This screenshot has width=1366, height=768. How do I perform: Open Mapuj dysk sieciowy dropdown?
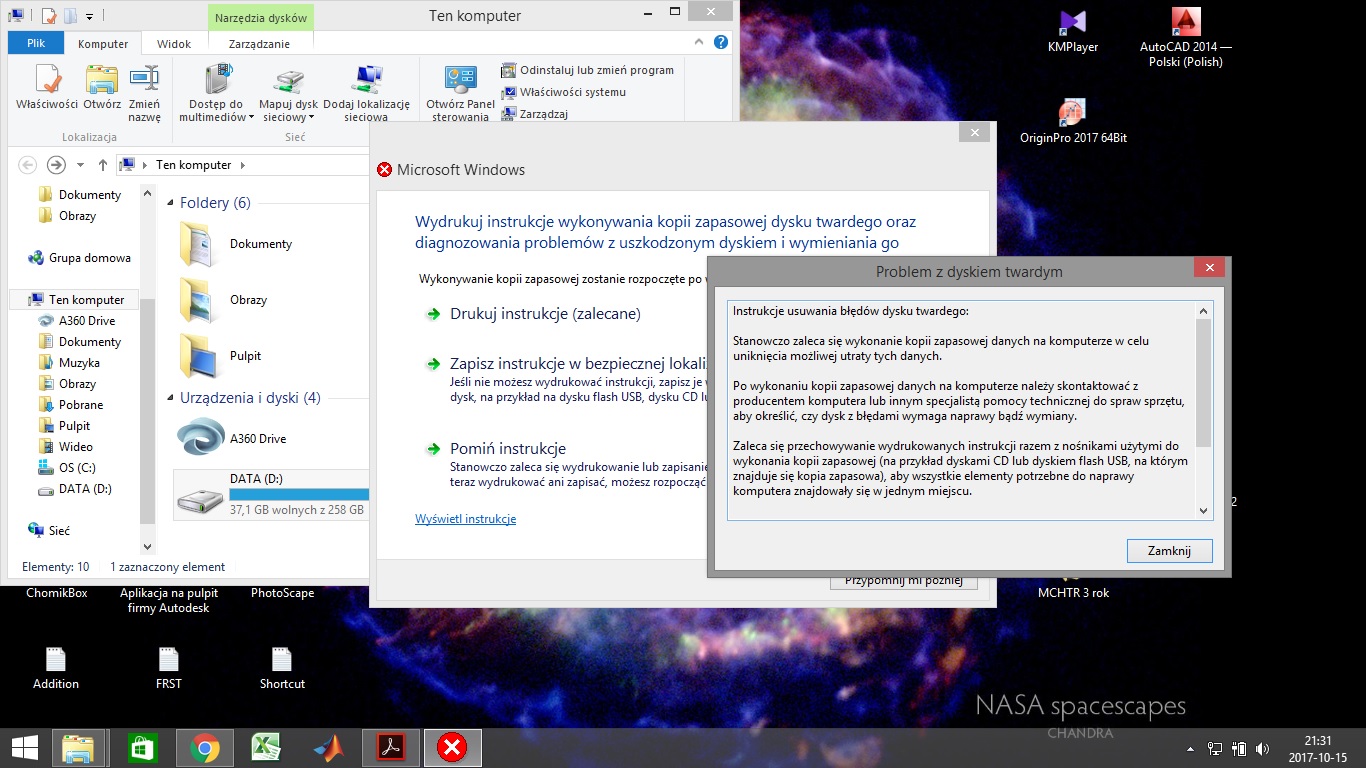288,94
